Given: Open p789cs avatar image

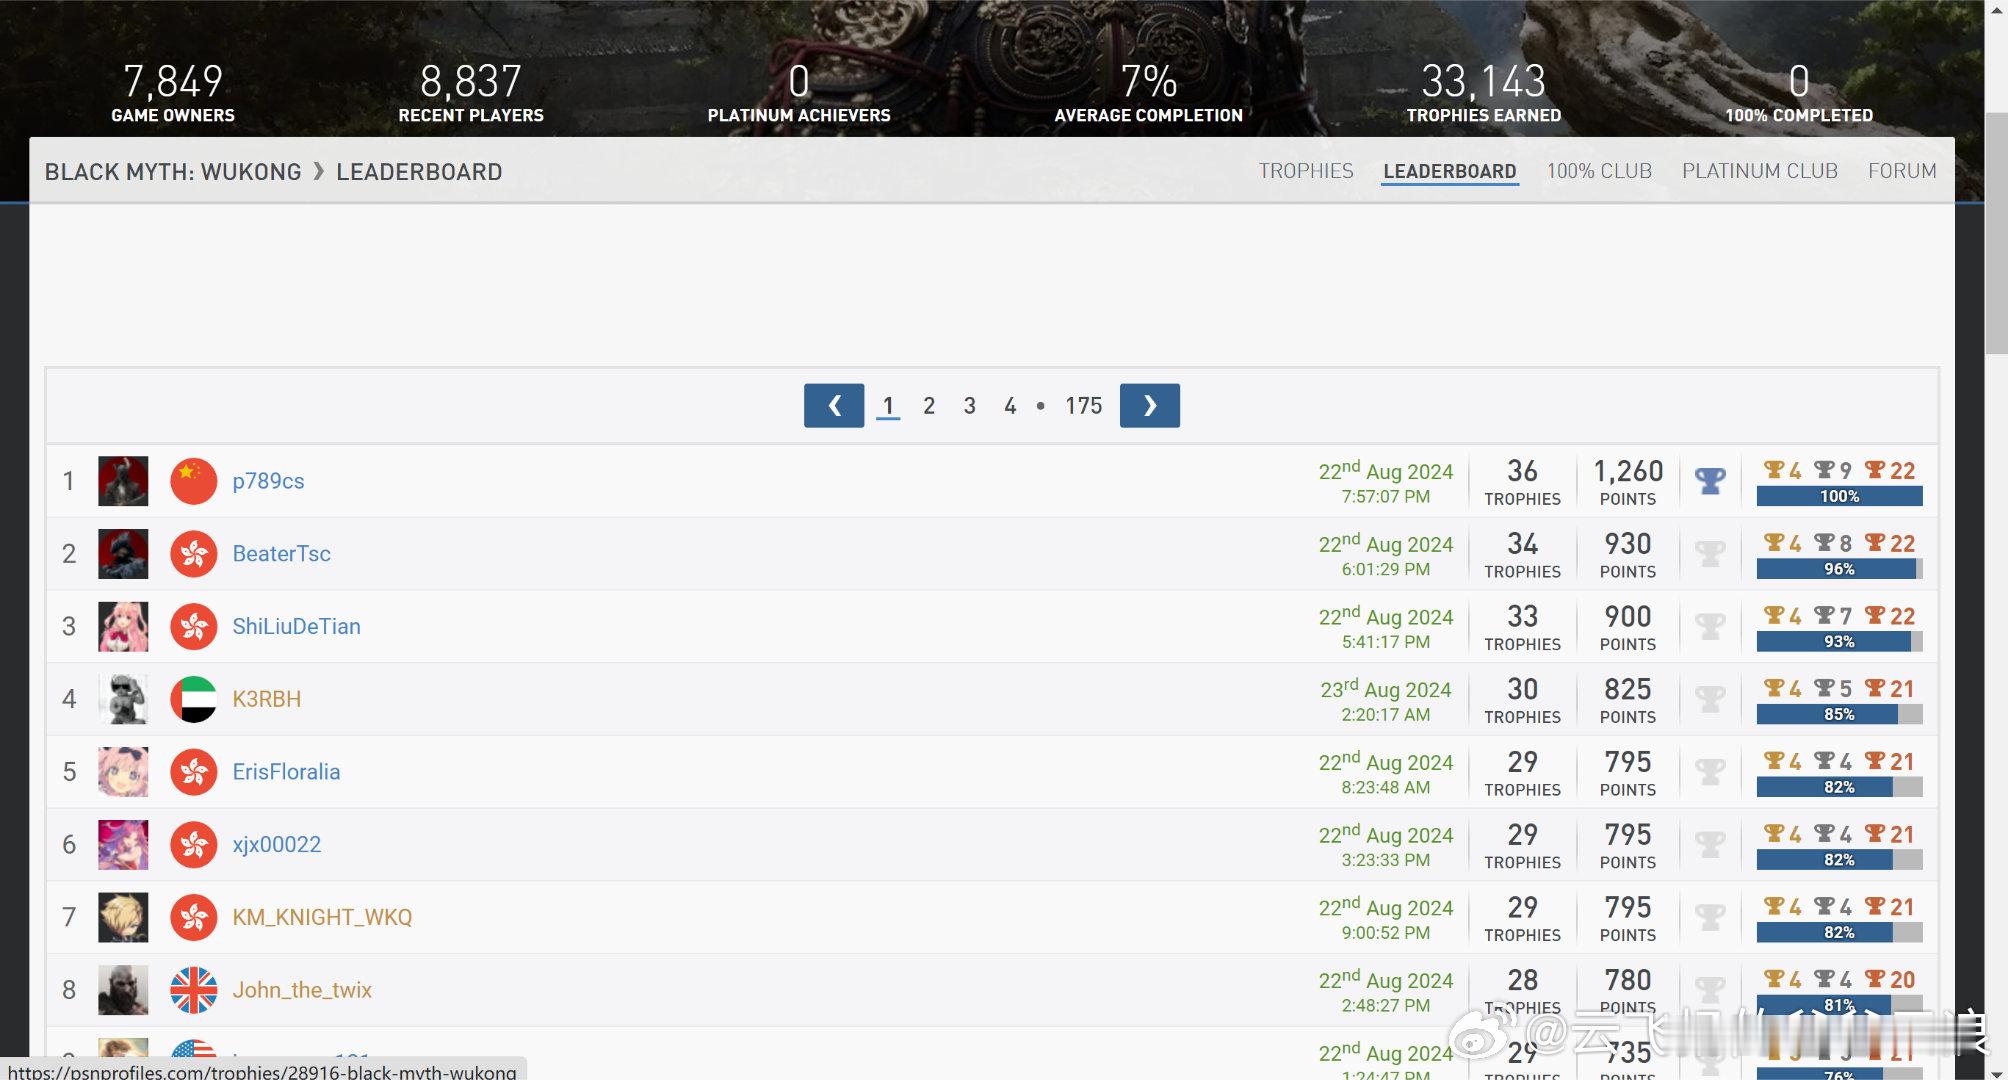Looking at the screenshot, I should click(123, 481).
